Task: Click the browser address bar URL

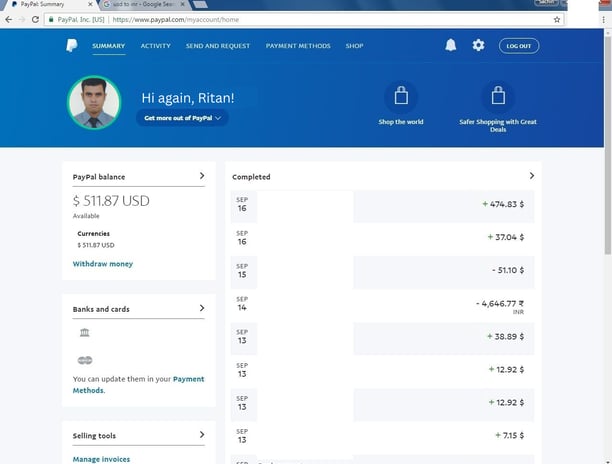Action: [175, 20]
